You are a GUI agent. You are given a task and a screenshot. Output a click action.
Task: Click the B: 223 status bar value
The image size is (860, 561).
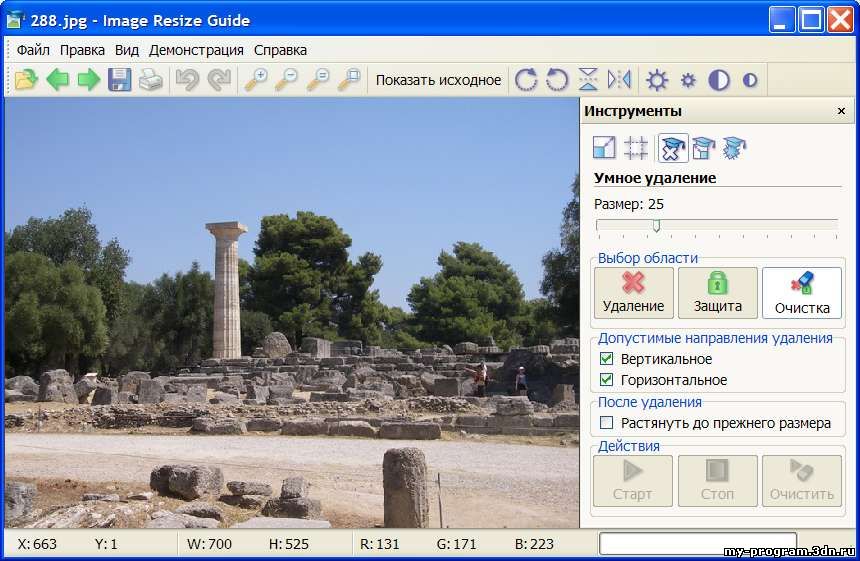[534, 544]
